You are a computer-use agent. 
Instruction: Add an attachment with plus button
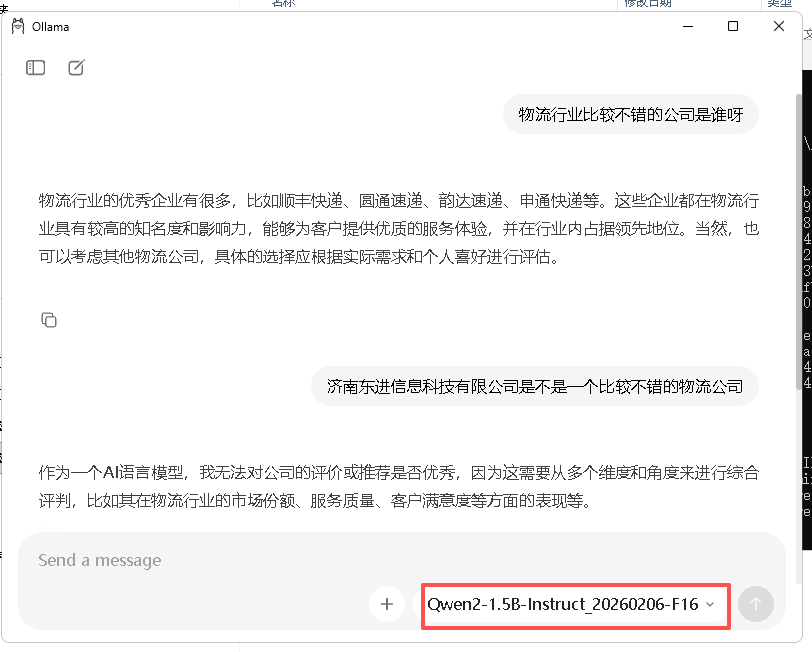tap(387, 604)
